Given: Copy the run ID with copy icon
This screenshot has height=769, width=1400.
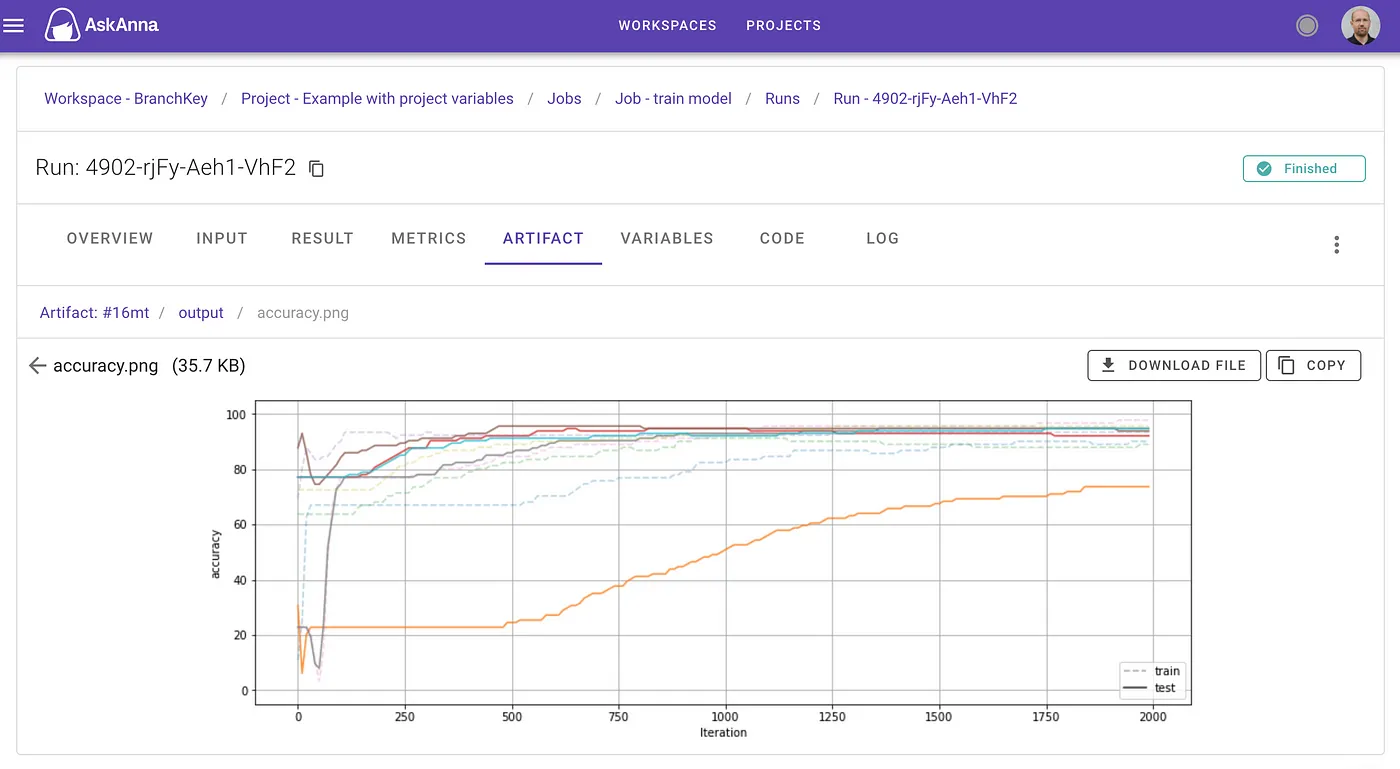Looking at the screenshot, I should coord(316,169).
